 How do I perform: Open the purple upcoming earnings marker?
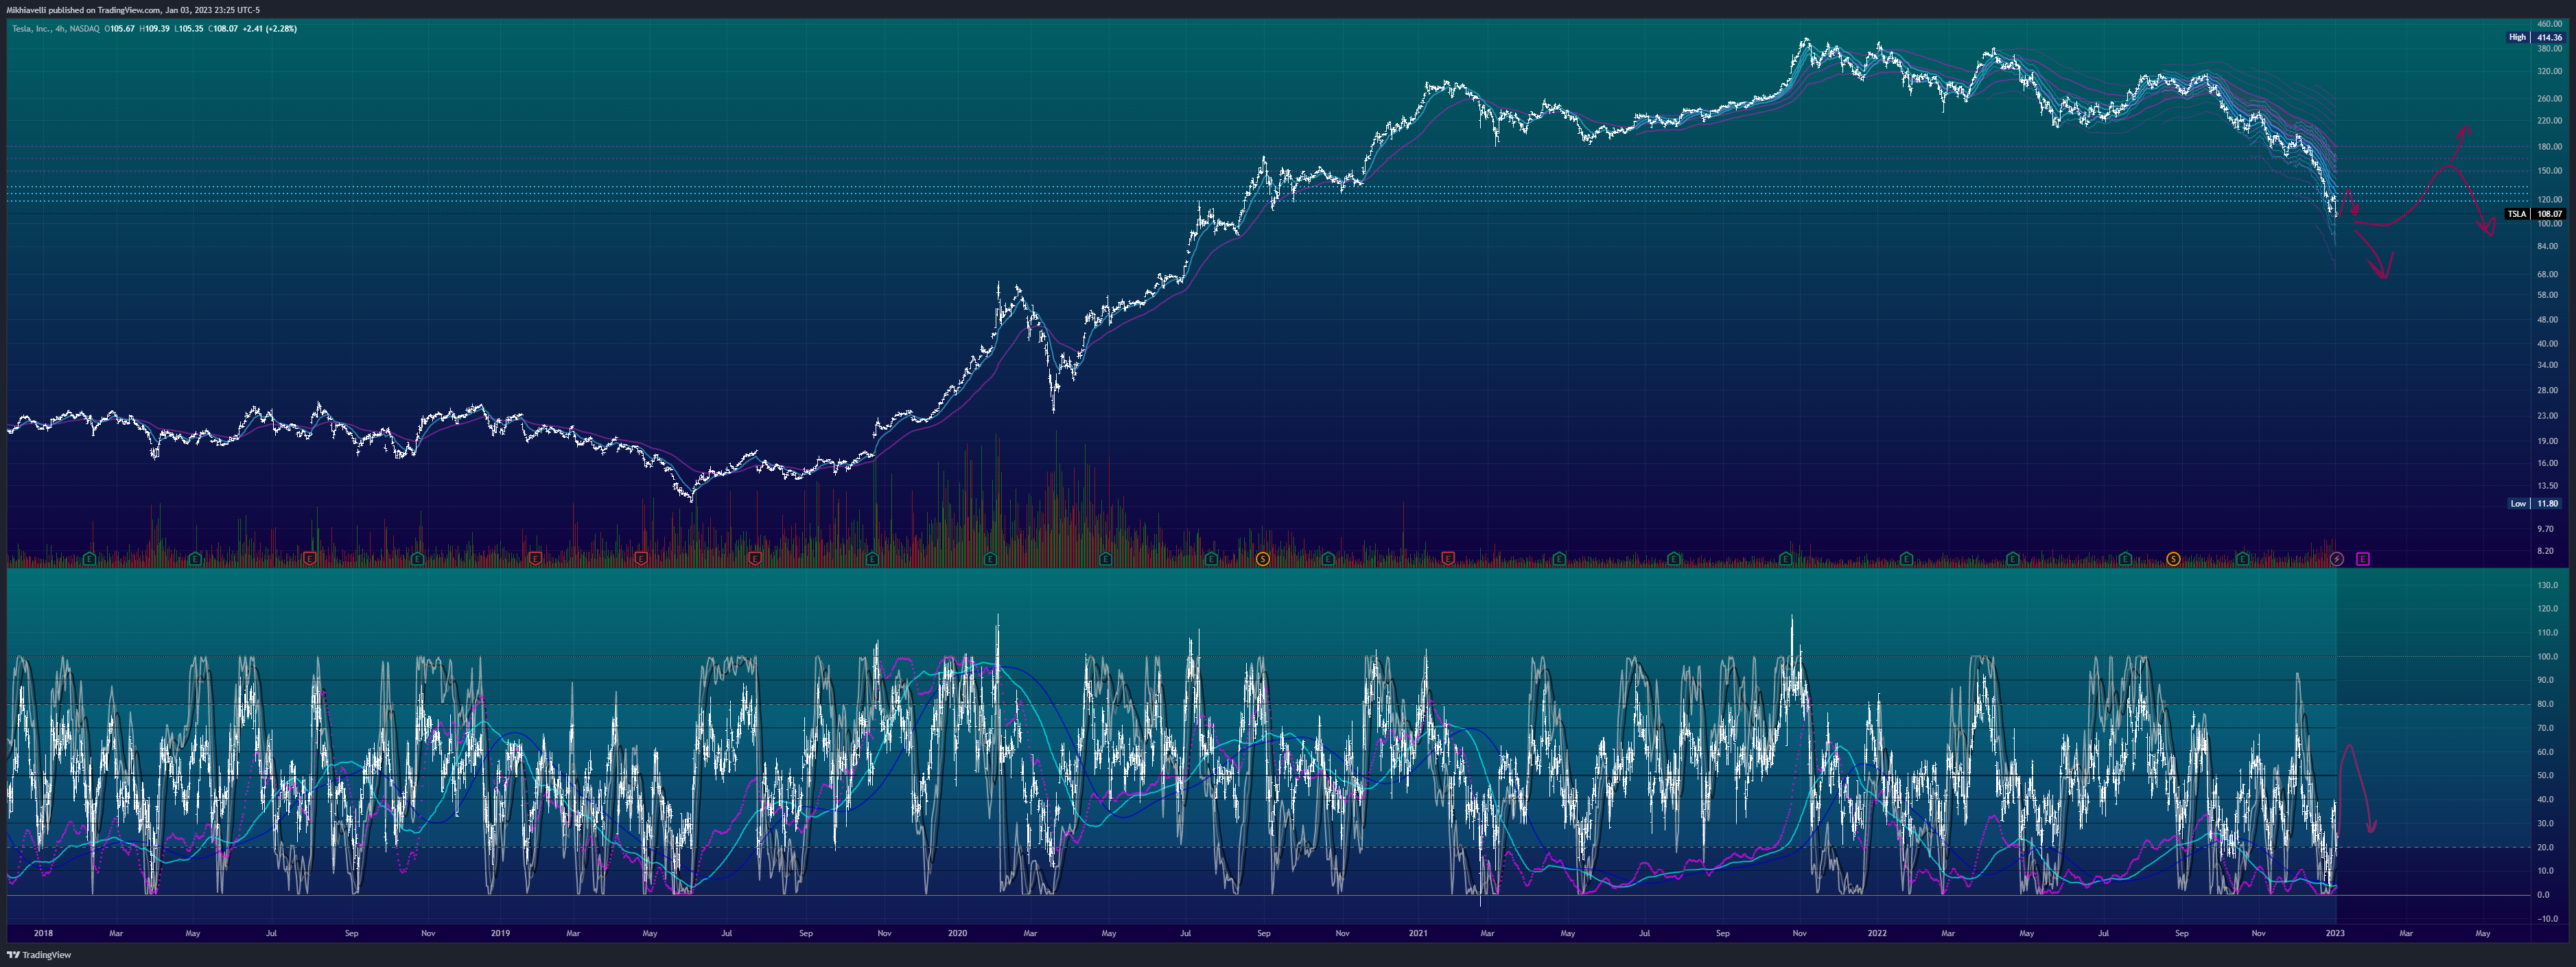tap(2362, 559)
